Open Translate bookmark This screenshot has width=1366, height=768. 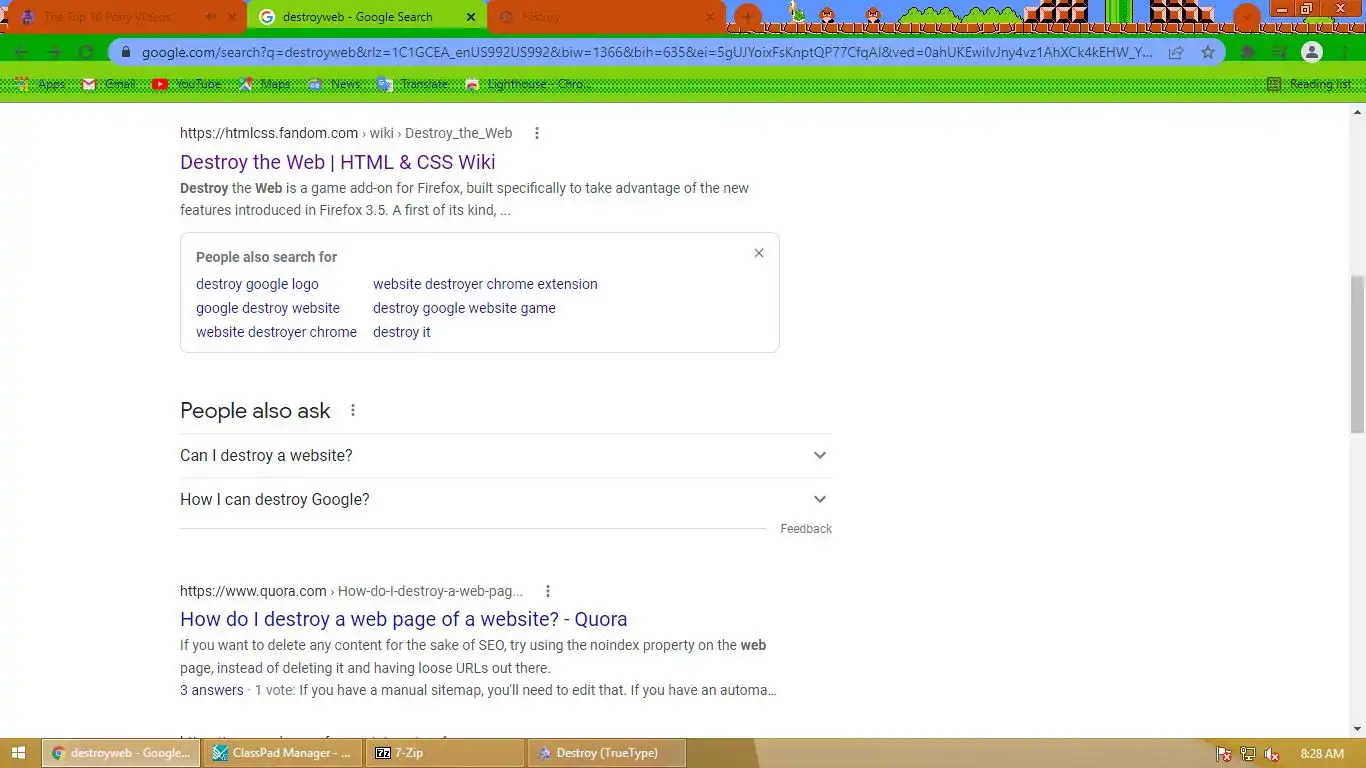coord(412,84)
